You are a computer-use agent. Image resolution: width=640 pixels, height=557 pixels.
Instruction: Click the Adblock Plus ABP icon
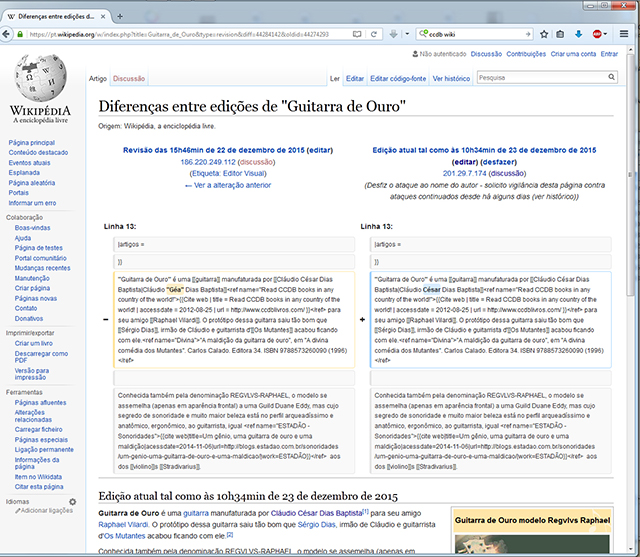(597, 33)
